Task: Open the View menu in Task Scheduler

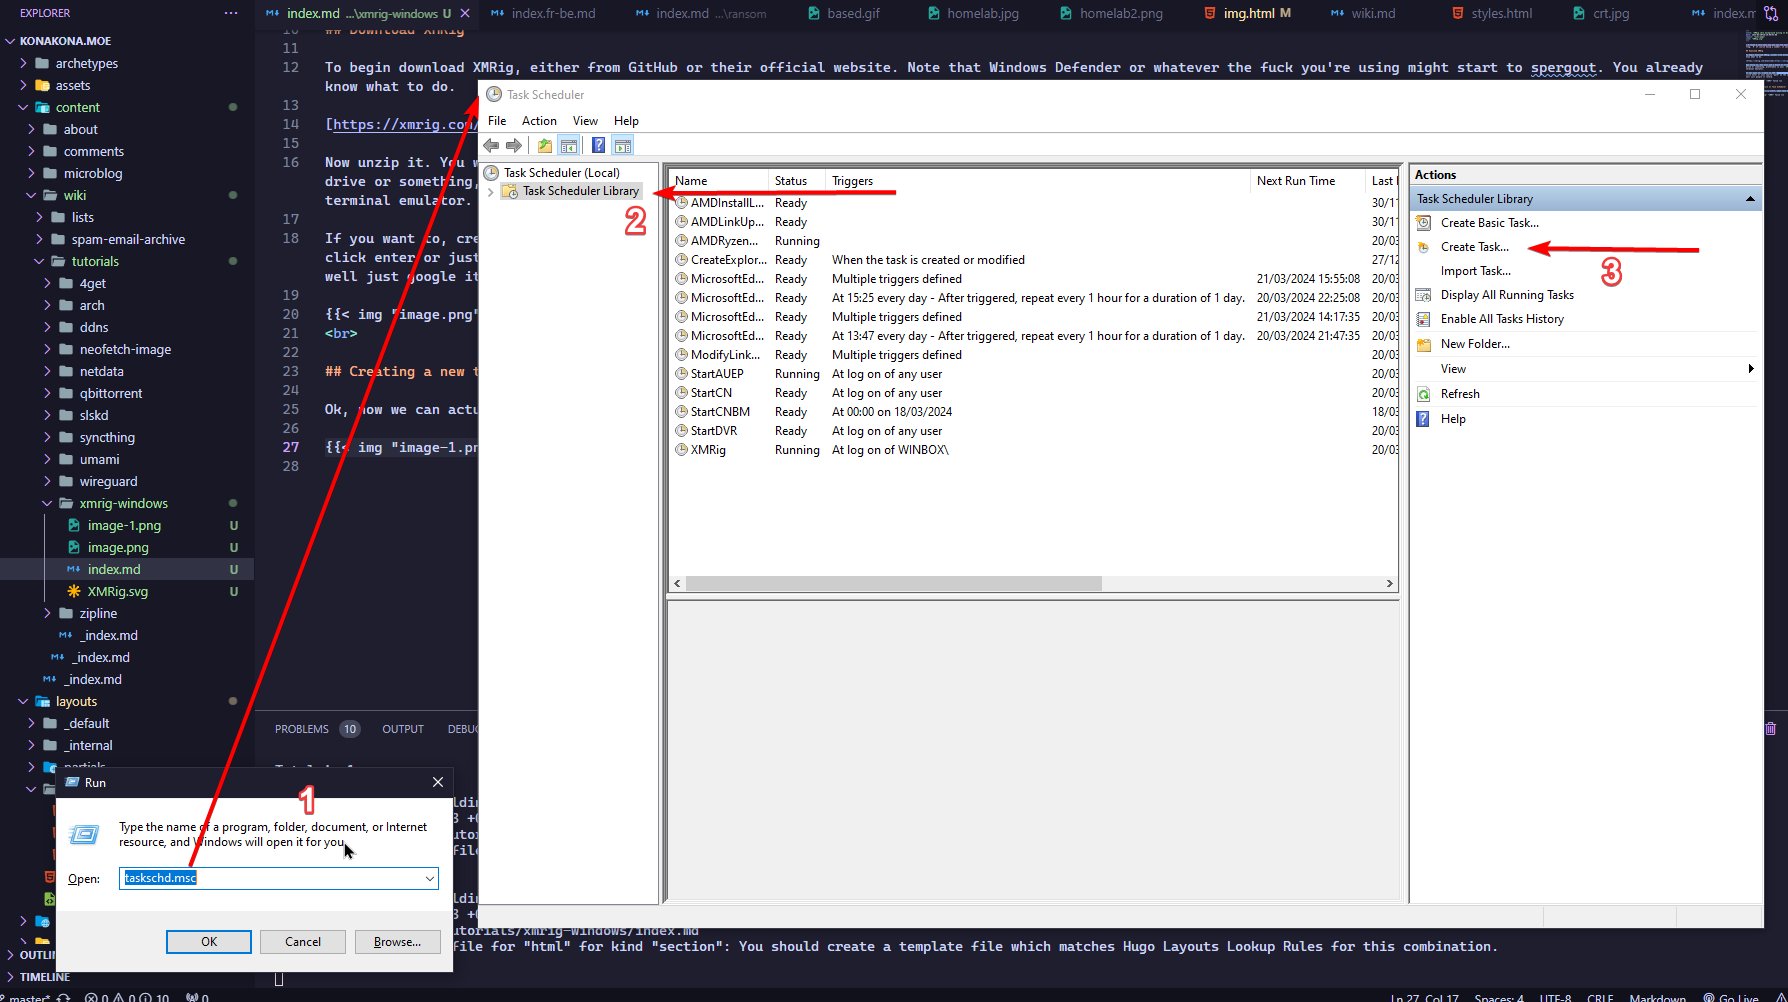Action: (x=585, y=121)
